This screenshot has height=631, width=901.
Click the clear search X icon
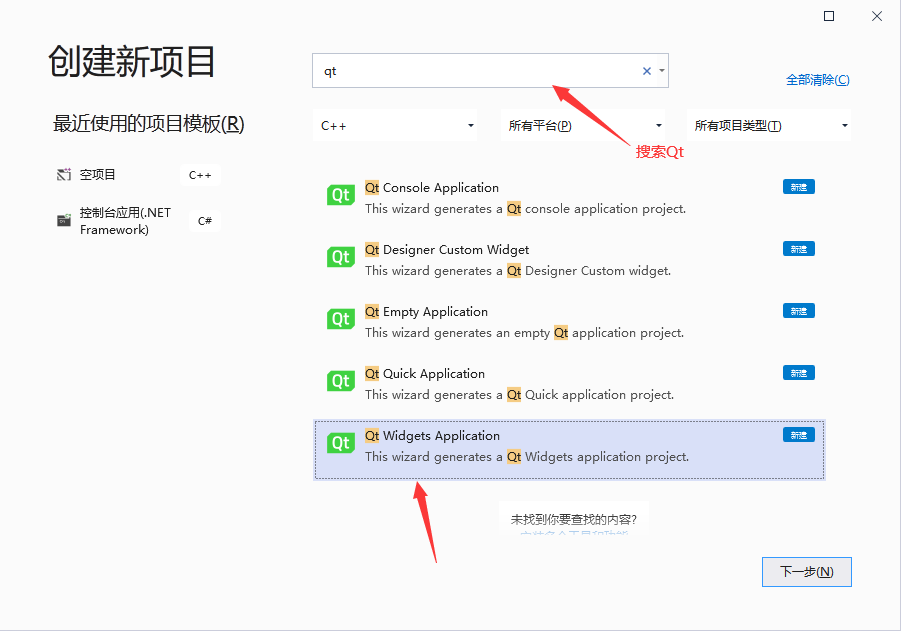pyautogui.click(x=646, y=71)
